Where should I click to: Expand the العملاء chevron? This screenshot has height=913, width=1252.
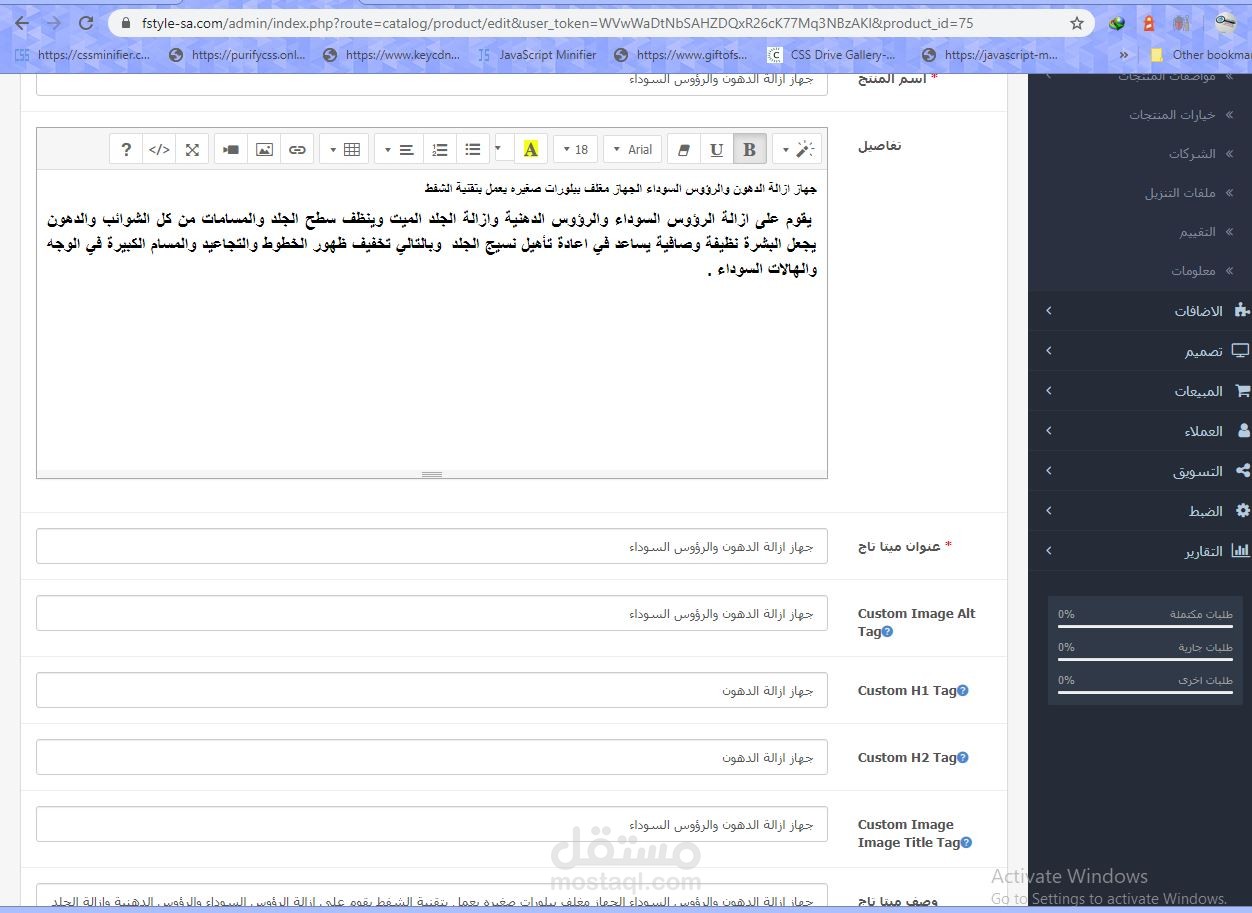1048,431
